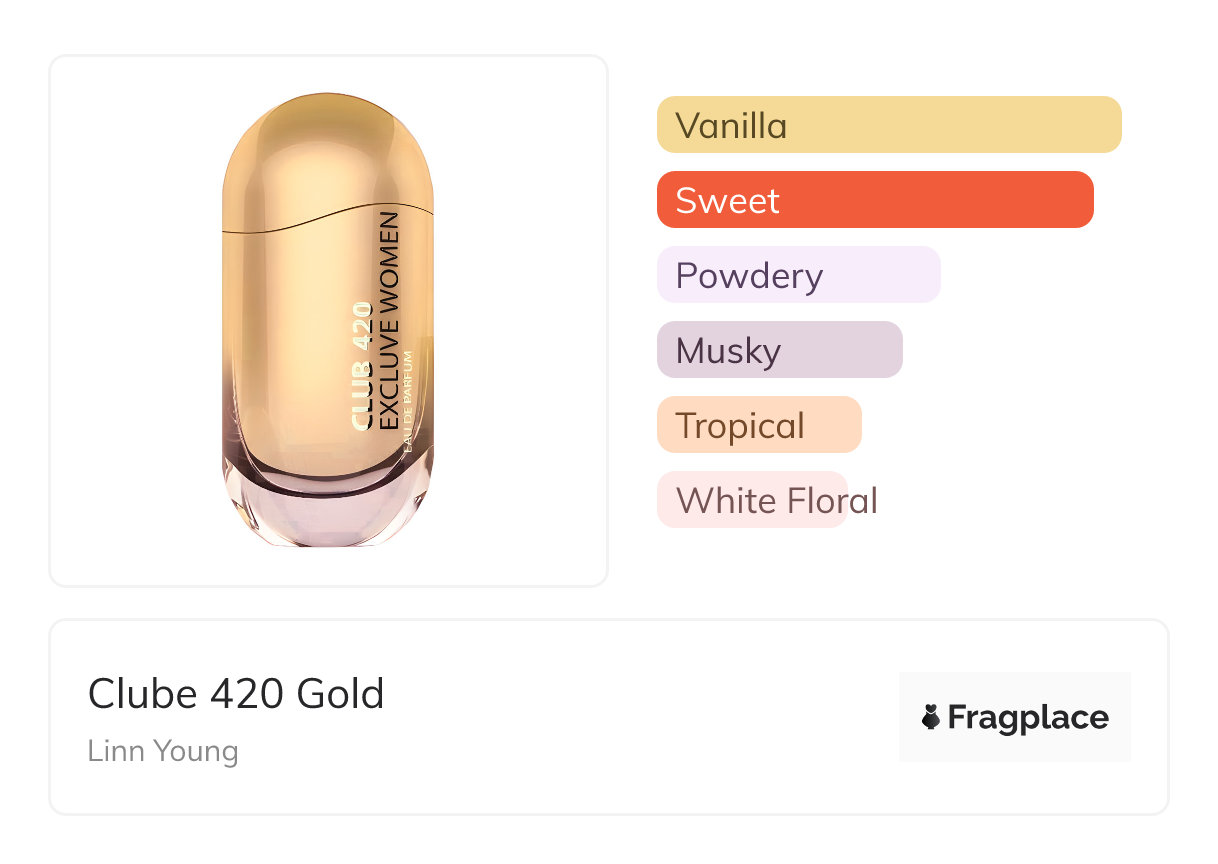1218x864 pixels.
Task: Click the word Floral in White Floral
Action: tap(828, 500)
